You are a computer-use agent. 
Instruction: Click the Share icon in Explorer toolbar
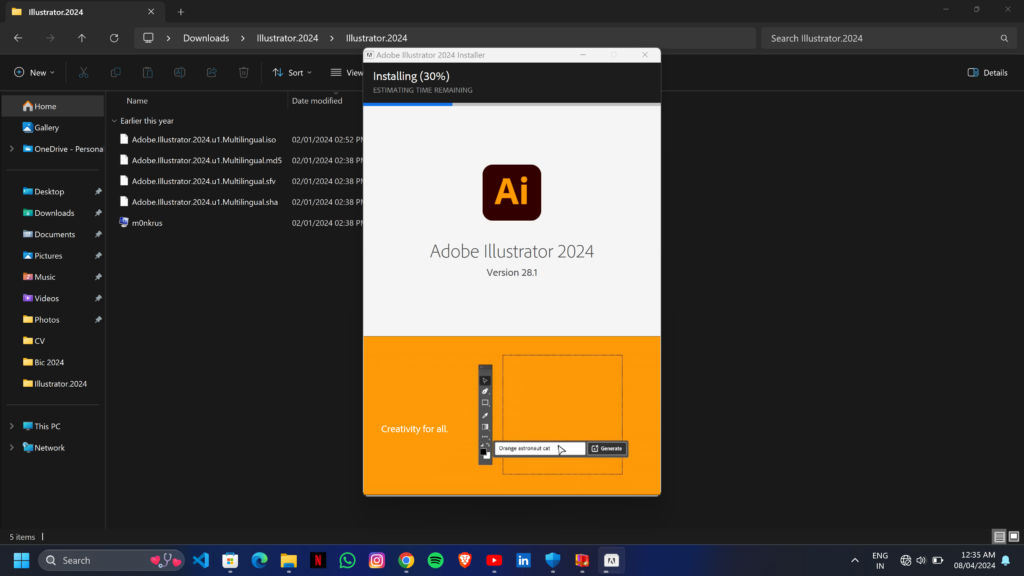212,72
